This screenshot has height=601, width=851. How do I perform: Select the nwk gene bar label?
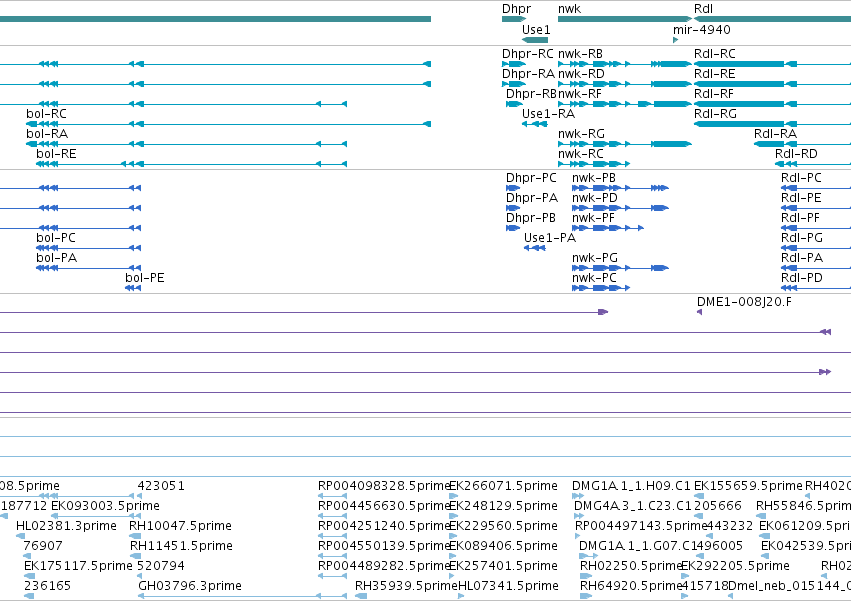point(569,9)
